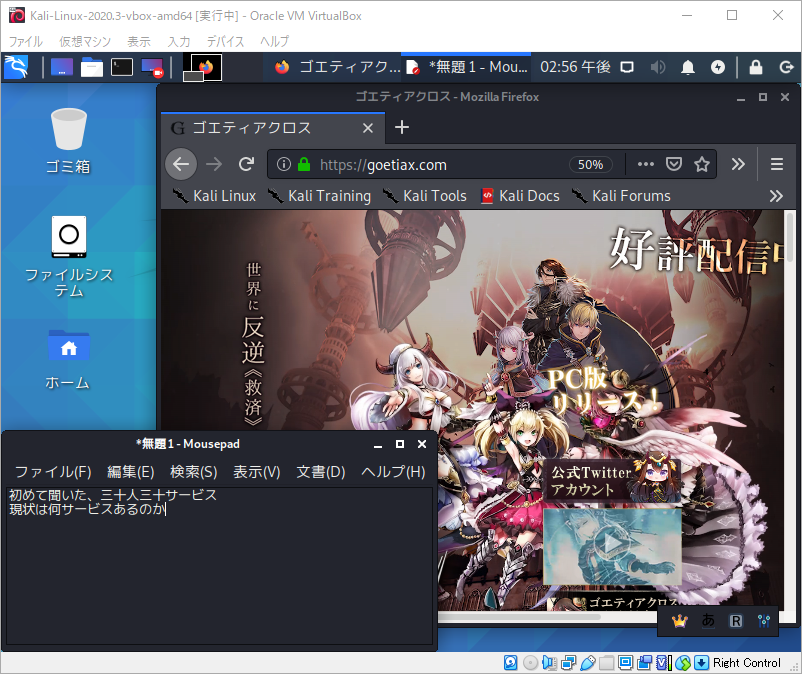This screenshot has width=802, height=674.
Task: Open the power manager lightning icon
Action: tap(718, 67)
